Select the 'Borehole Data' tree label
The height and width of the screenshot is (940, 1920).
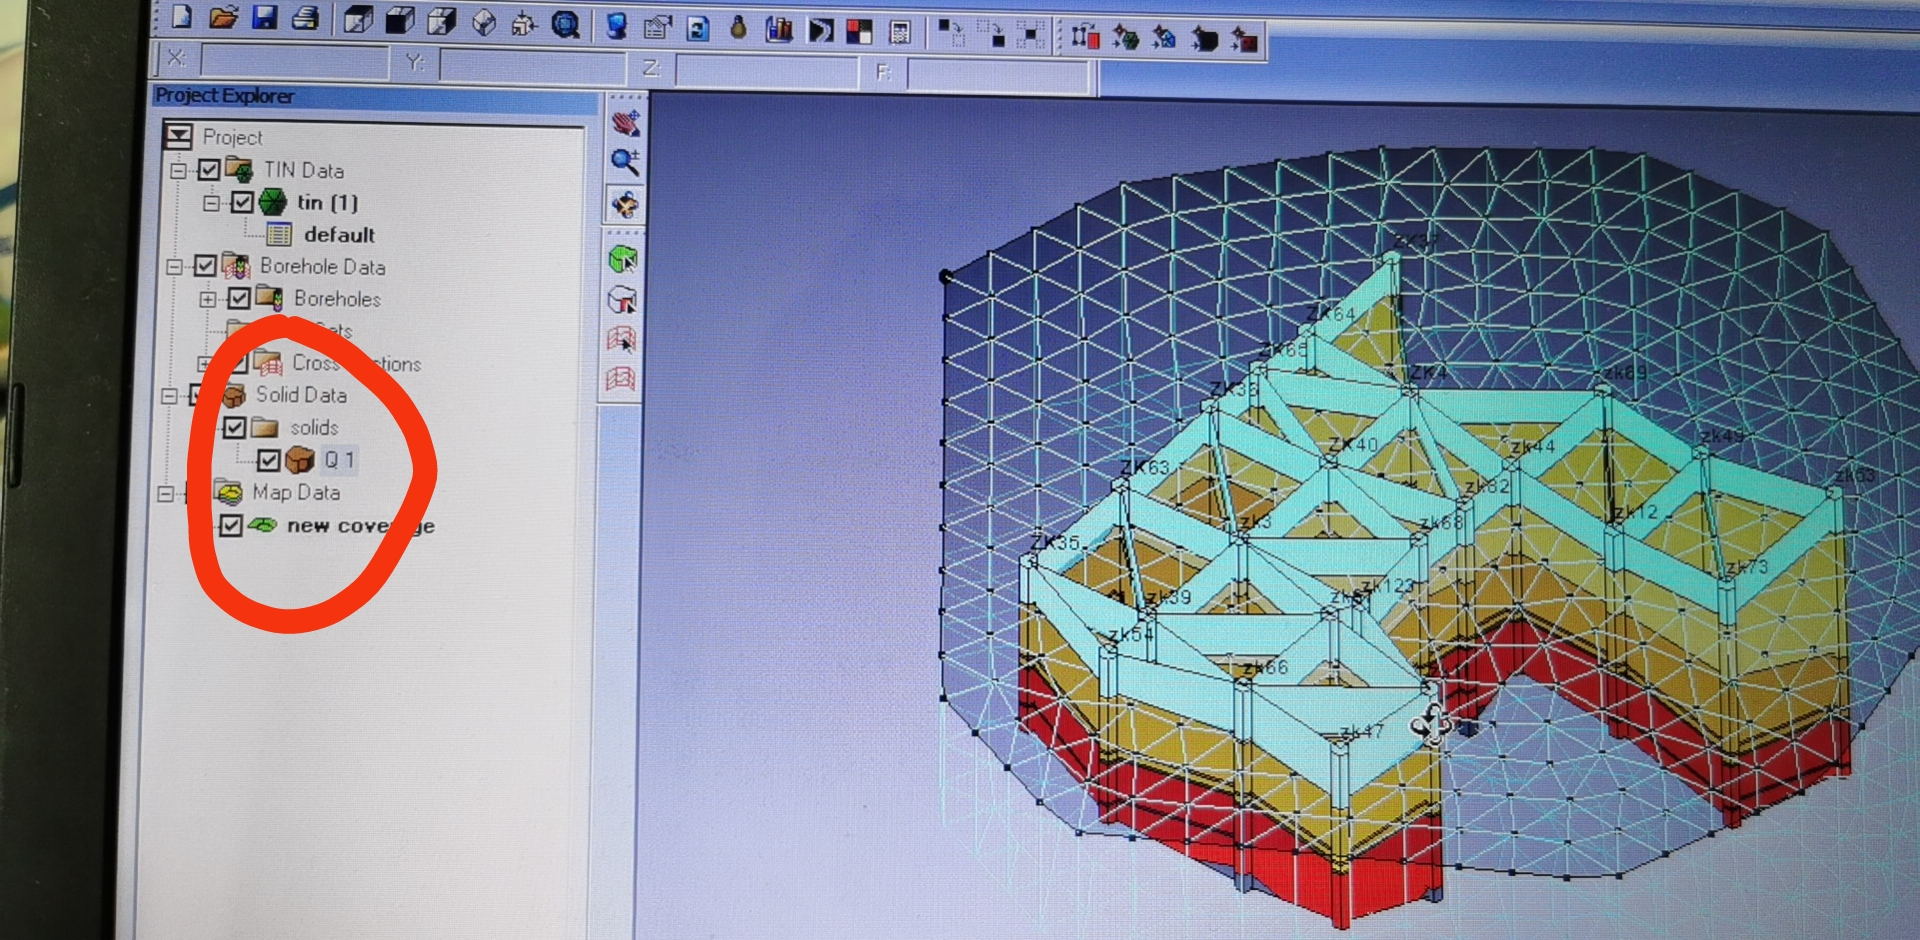pyautogui.click(x=323, y=266)
